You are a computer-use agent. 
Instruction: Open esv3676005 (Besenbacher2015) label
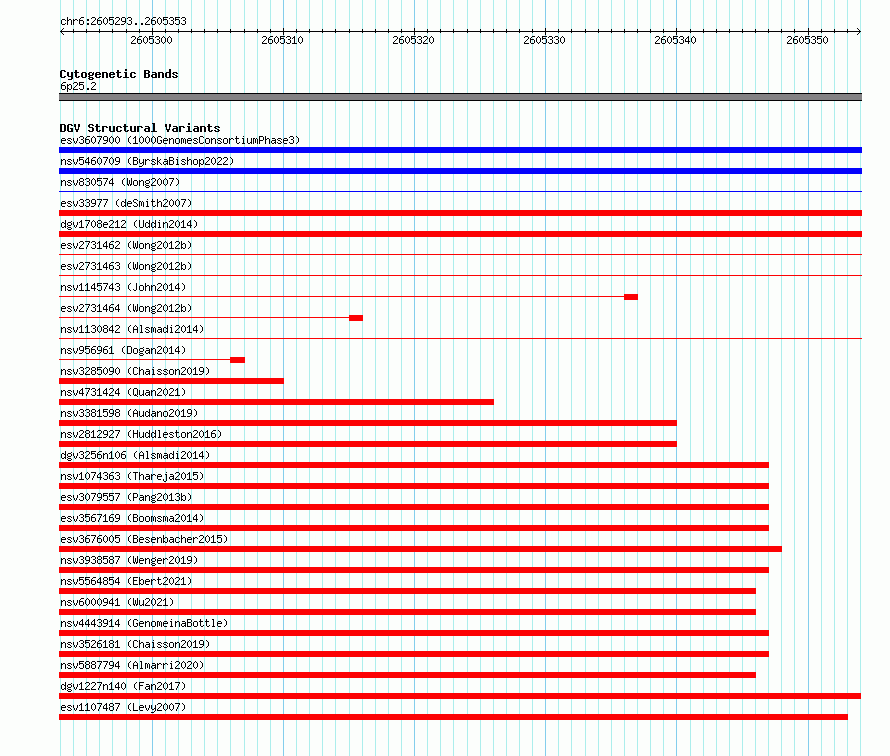(x=144, y=539)
